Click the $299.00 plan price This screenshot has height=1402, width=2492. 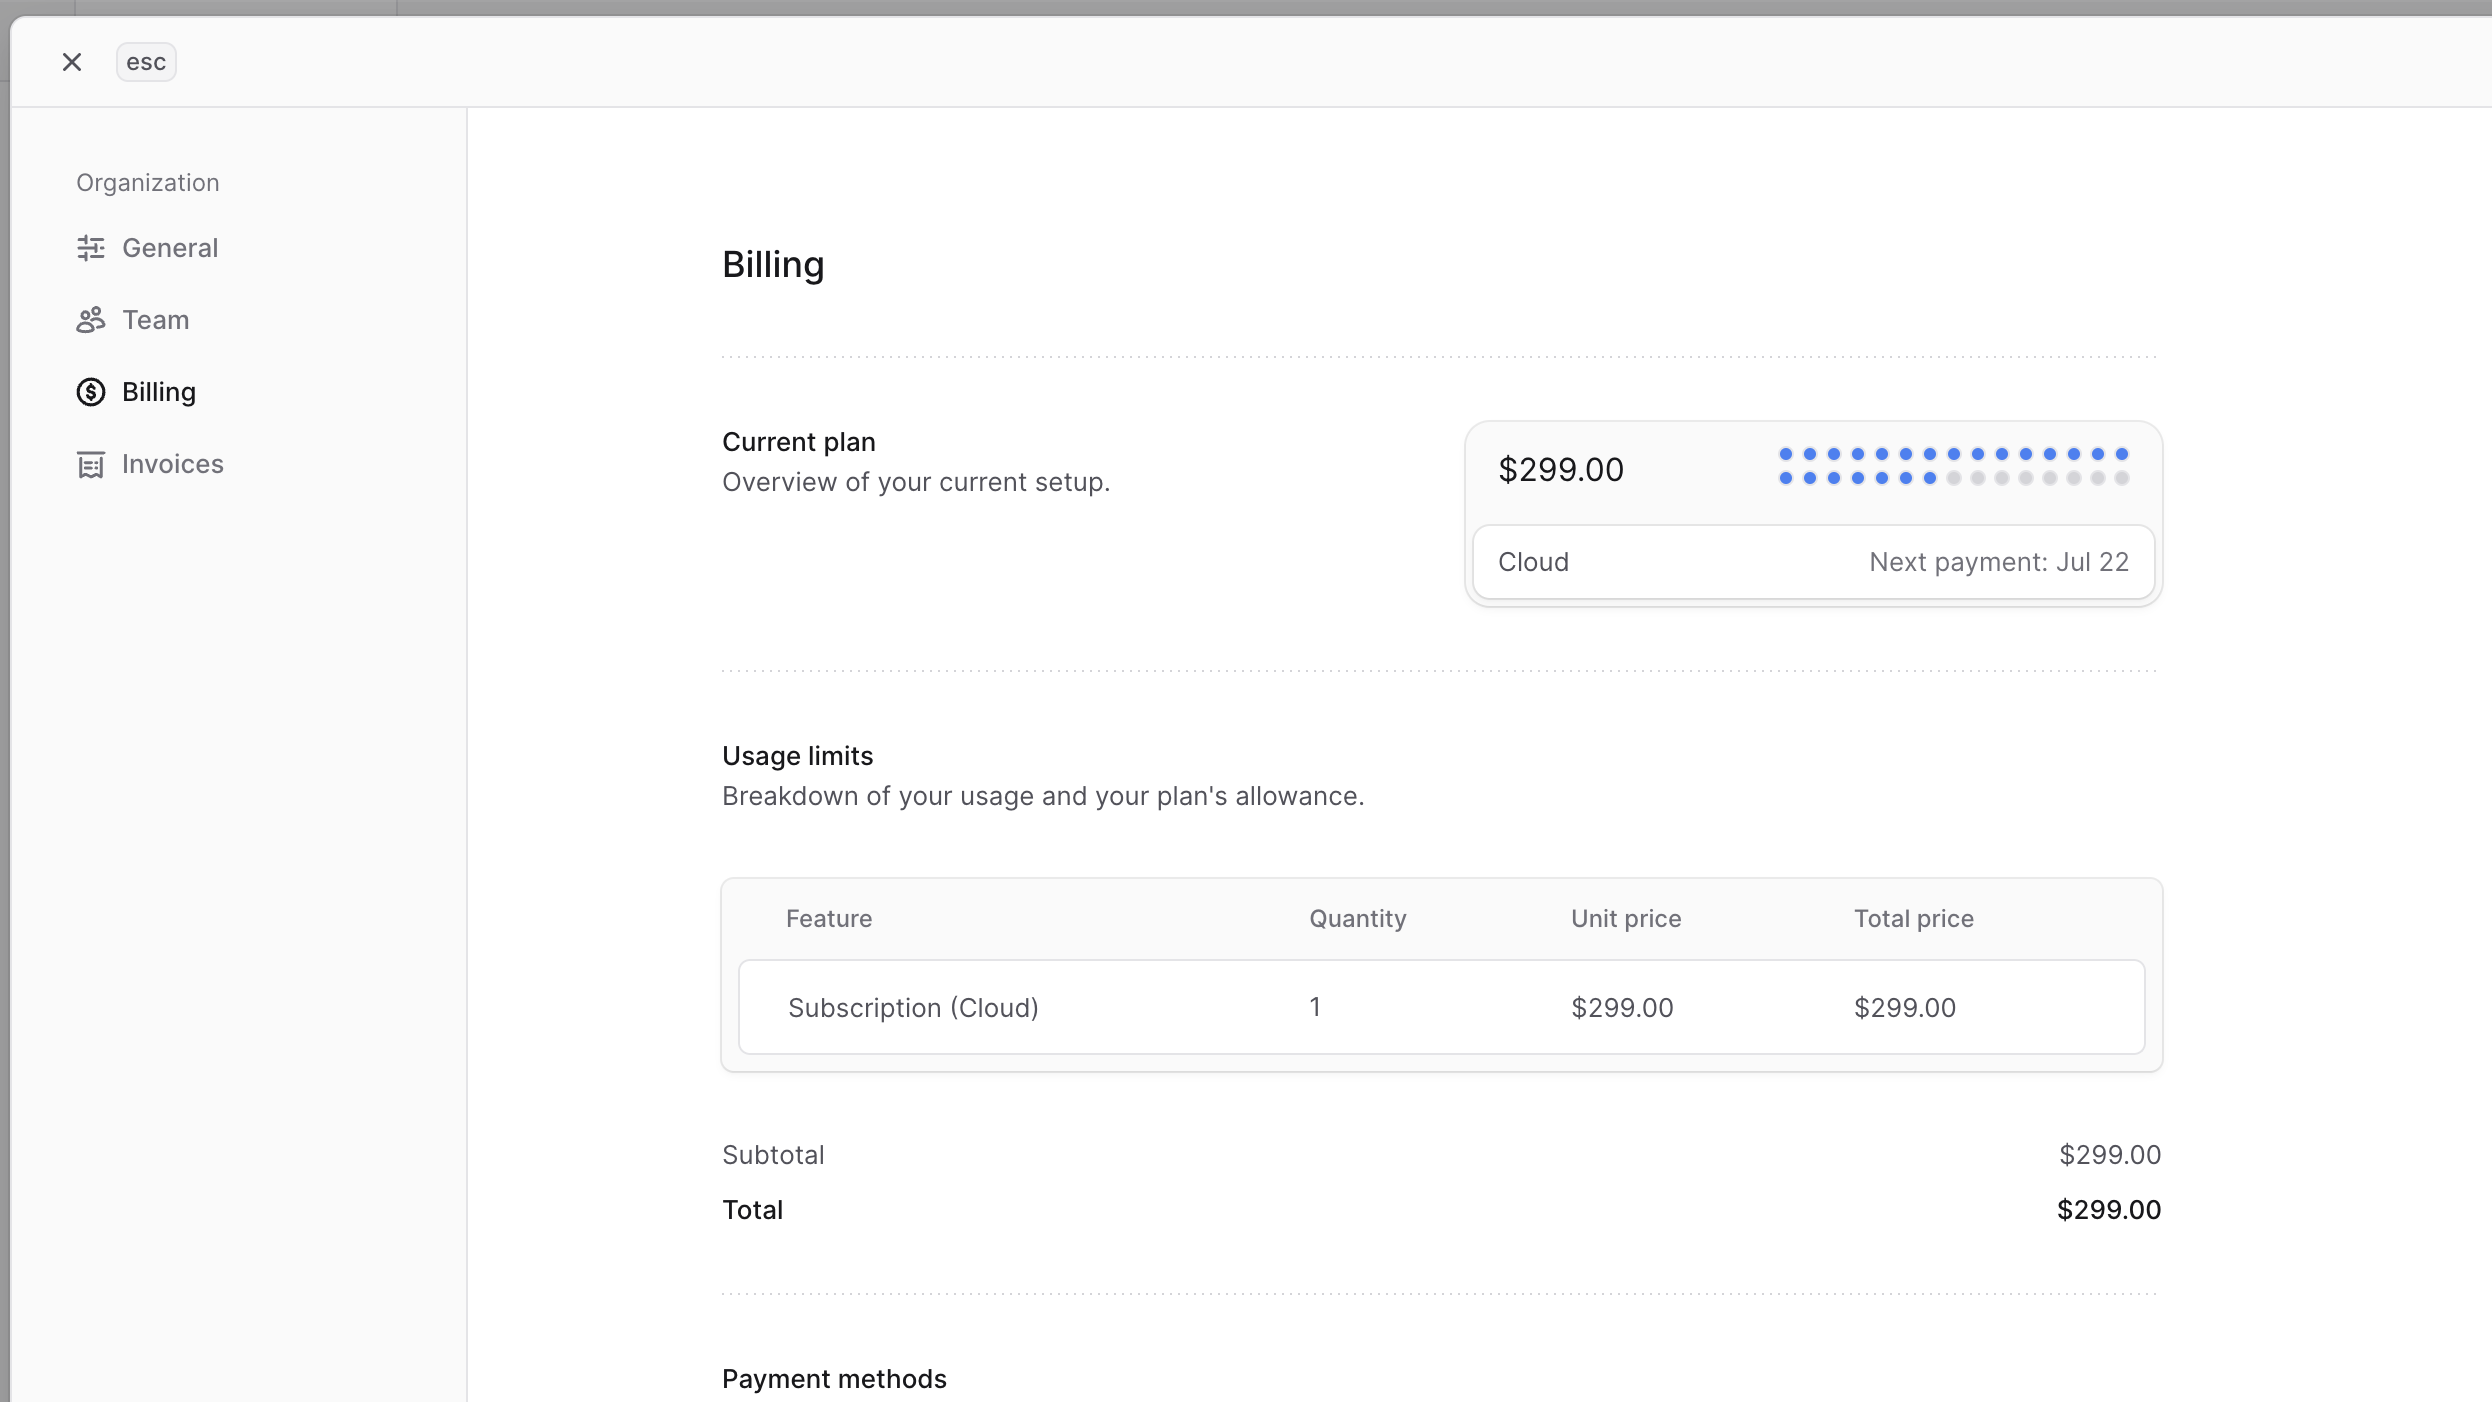pos(1560,468)
